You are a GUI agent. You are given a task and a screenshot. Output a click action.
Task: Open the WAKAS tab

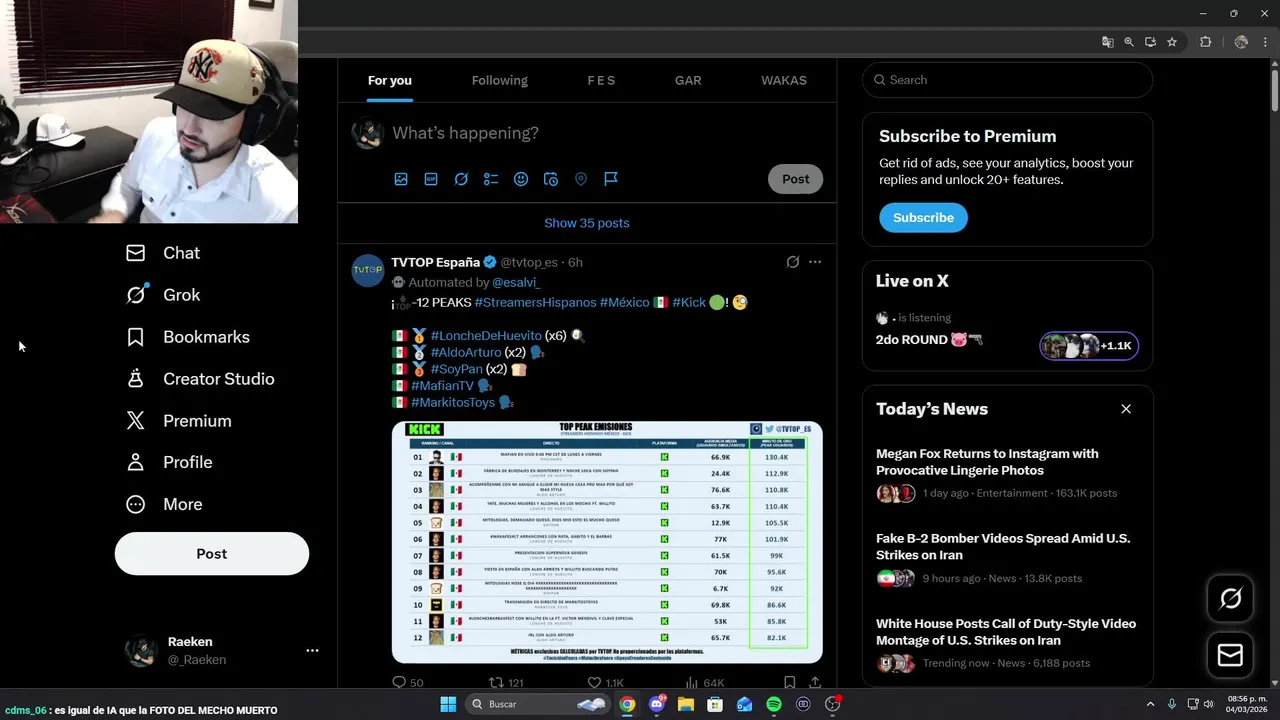click(784, 80)
